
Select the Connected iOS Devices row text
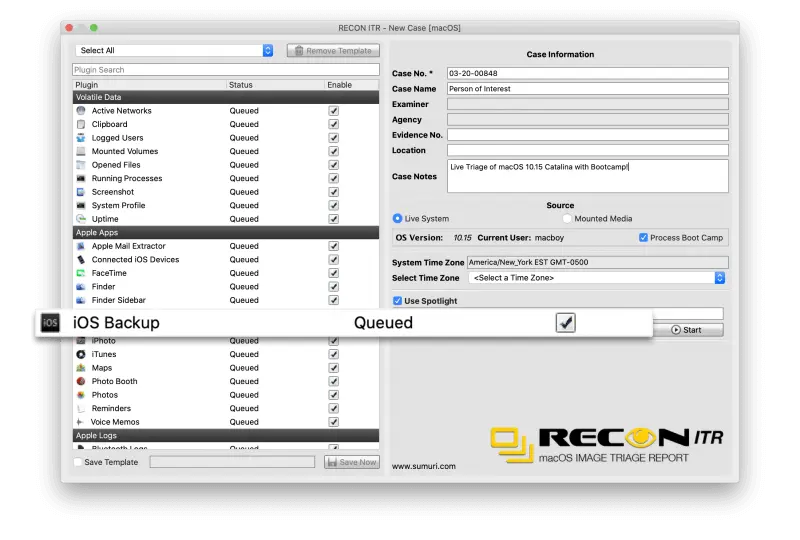click(x=135, y=259)
